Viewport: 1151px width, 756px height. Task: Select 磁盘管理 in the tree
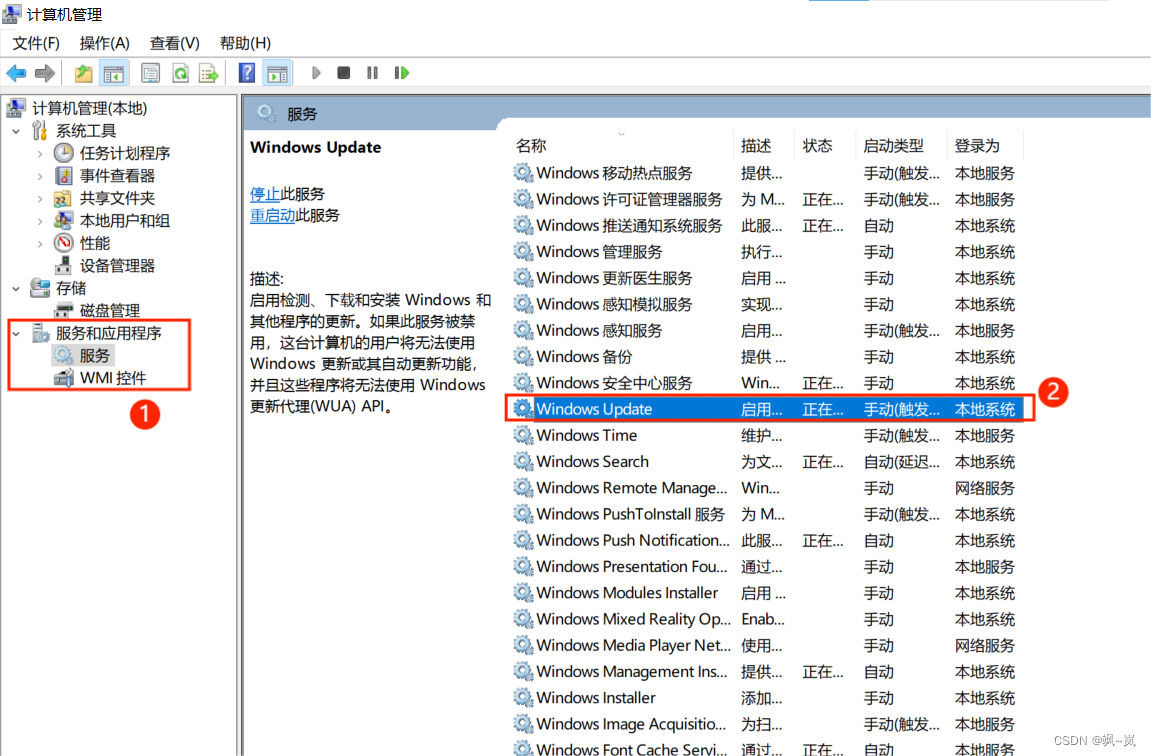[x=109, y=310]
